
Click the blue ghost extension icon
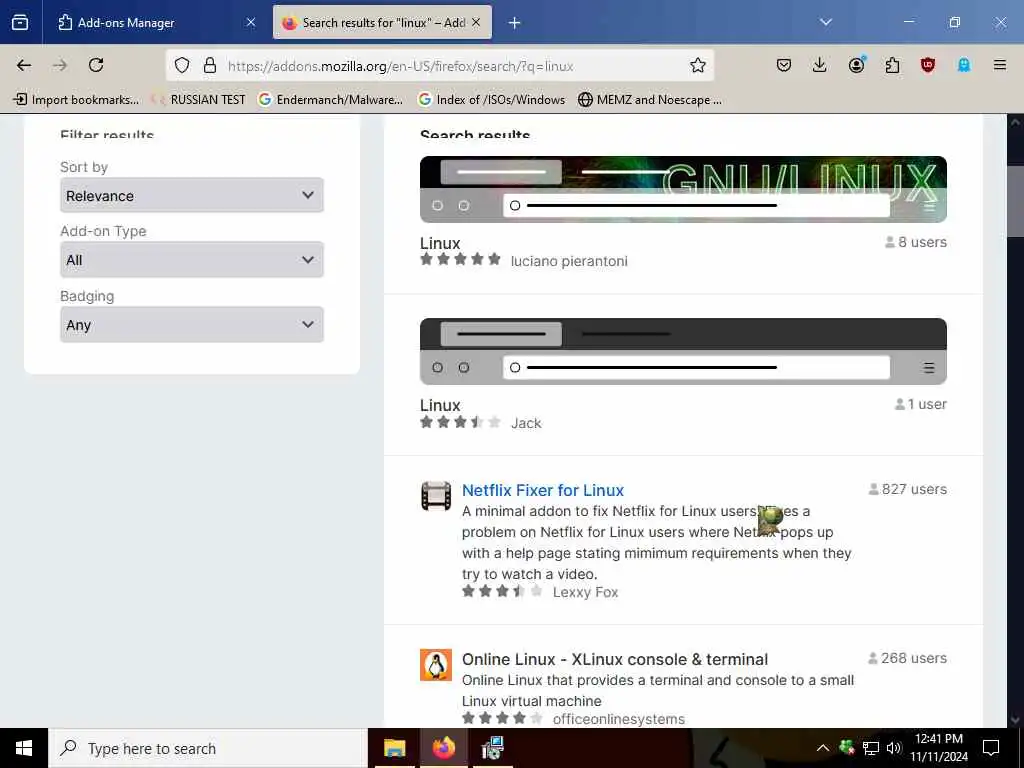964,65
